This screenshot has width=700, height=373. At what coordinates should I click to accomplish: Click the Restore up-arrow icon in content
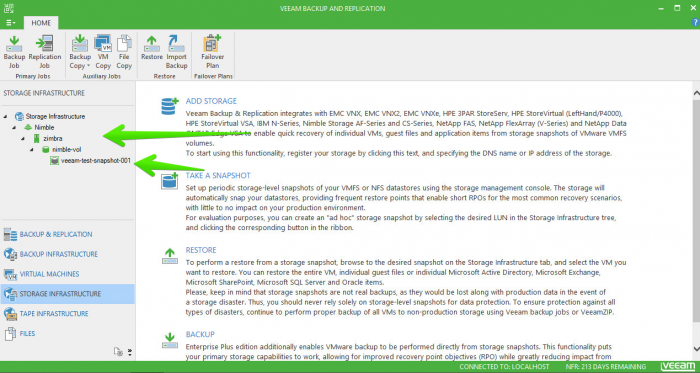click(x=170, y=256)
